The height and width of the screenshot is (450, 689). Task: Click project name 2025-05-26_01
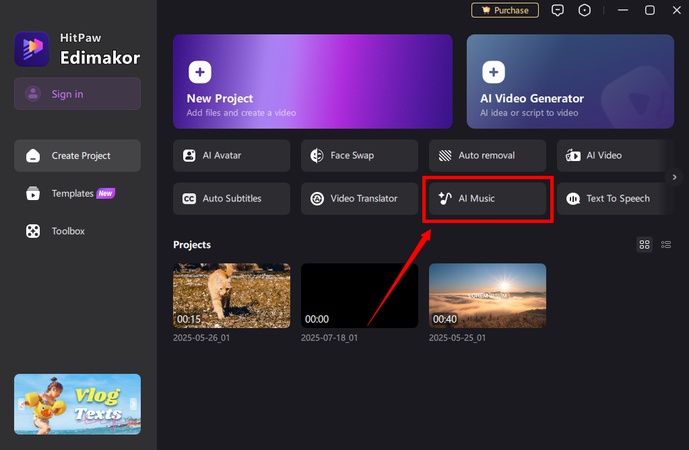click(201, 338)
